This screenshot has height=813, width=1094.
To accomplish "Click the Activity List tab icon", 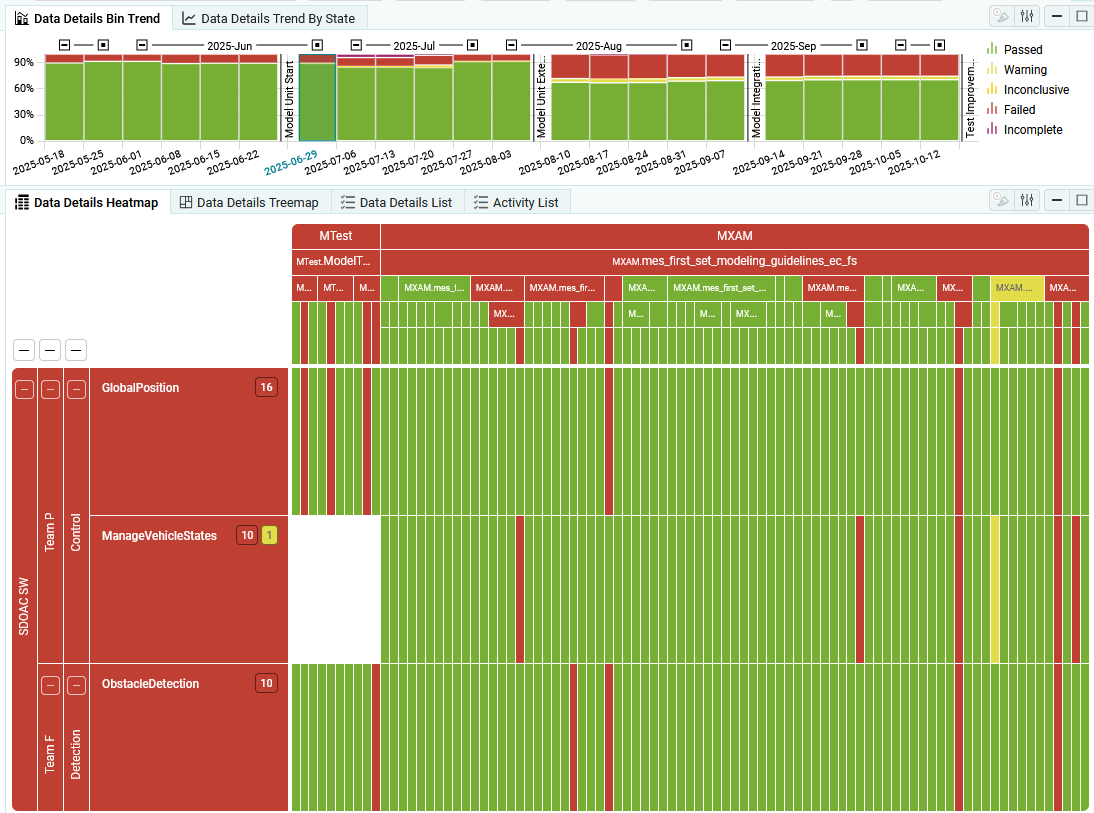I will 481,202.
